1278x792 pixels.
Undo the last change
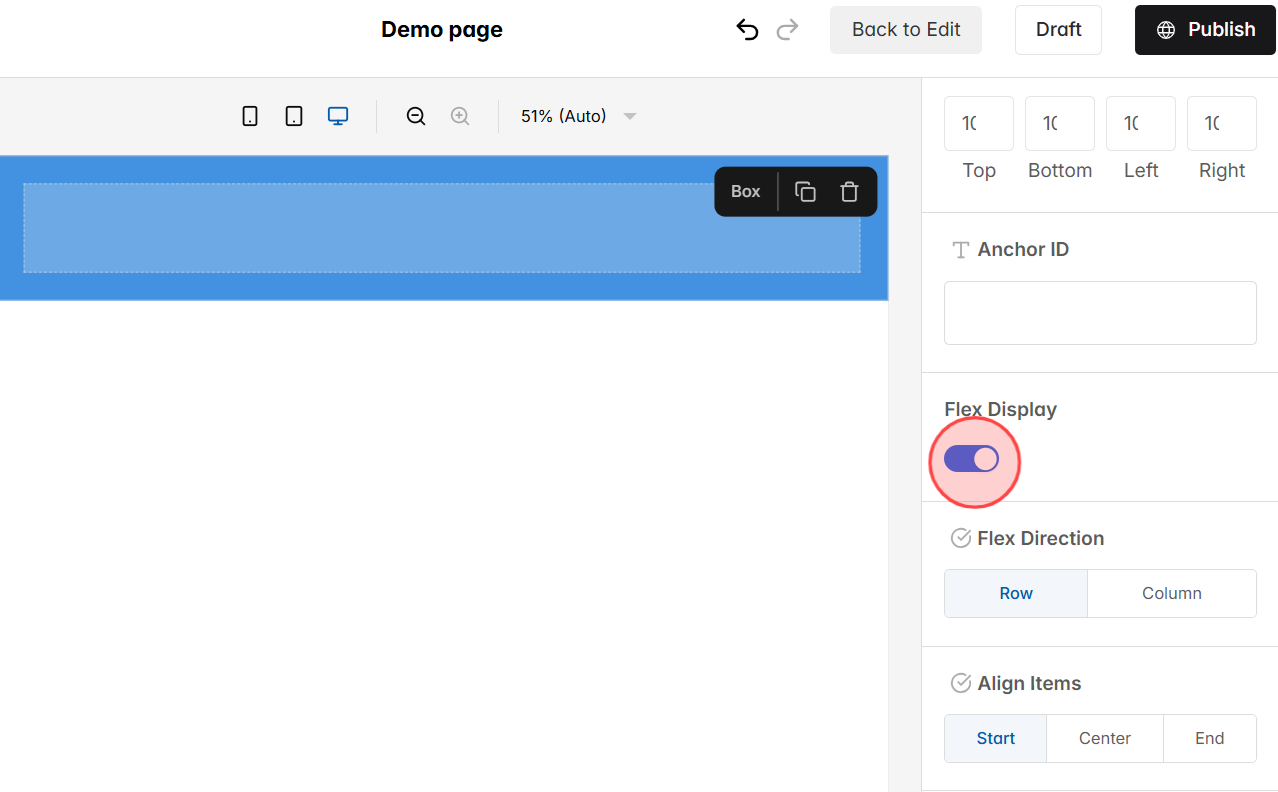(x=747, y=30)
